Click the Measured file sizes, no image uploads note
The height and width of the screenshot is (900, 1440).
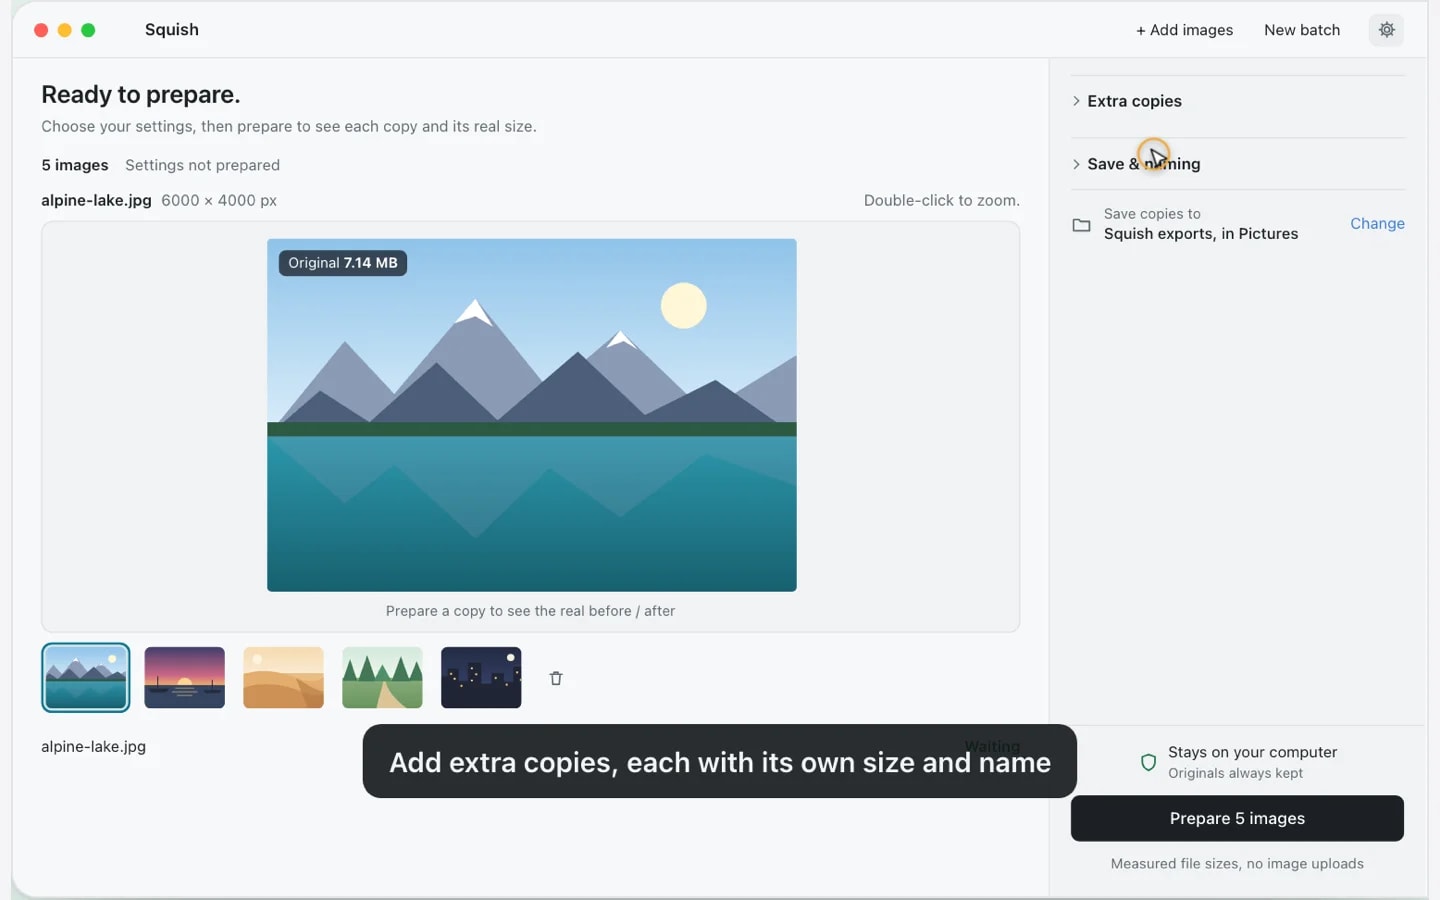1237,864
